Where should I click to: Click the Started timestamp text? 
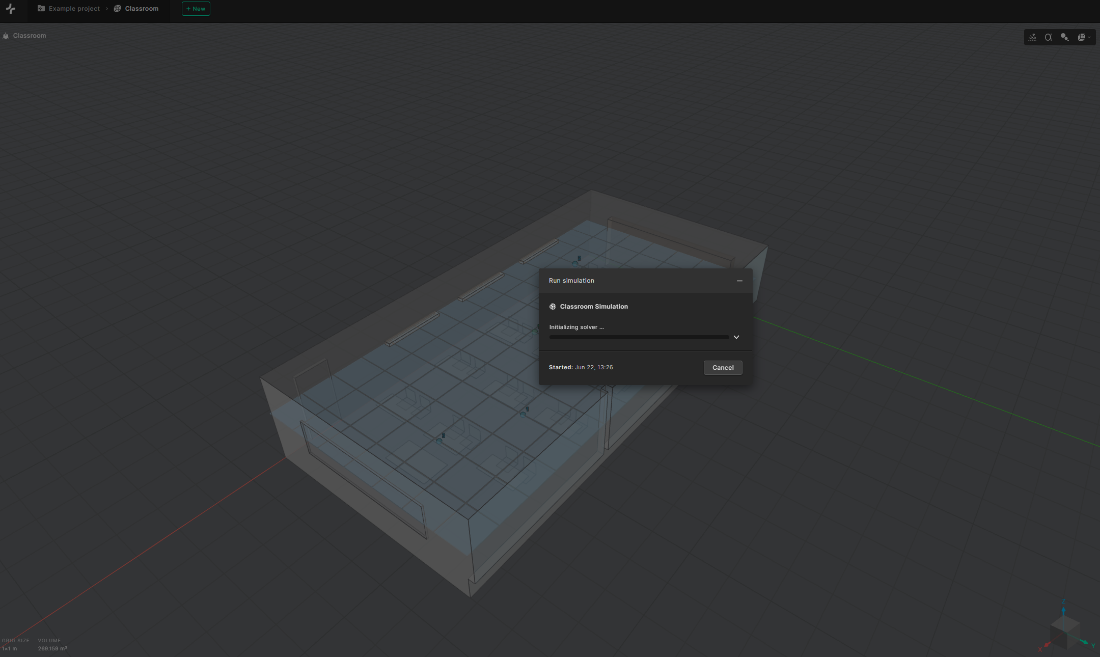(581, 367)
